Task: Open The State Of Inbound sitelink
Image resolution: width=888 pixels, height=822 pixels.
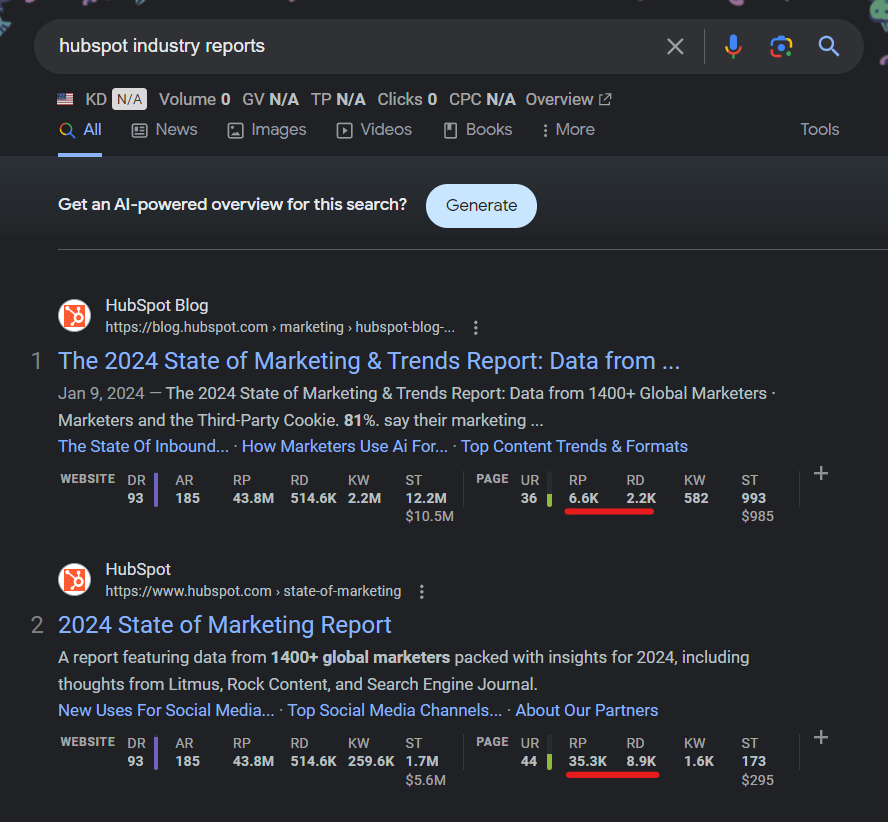Action: pyautogui.click(x=143, y=446)
